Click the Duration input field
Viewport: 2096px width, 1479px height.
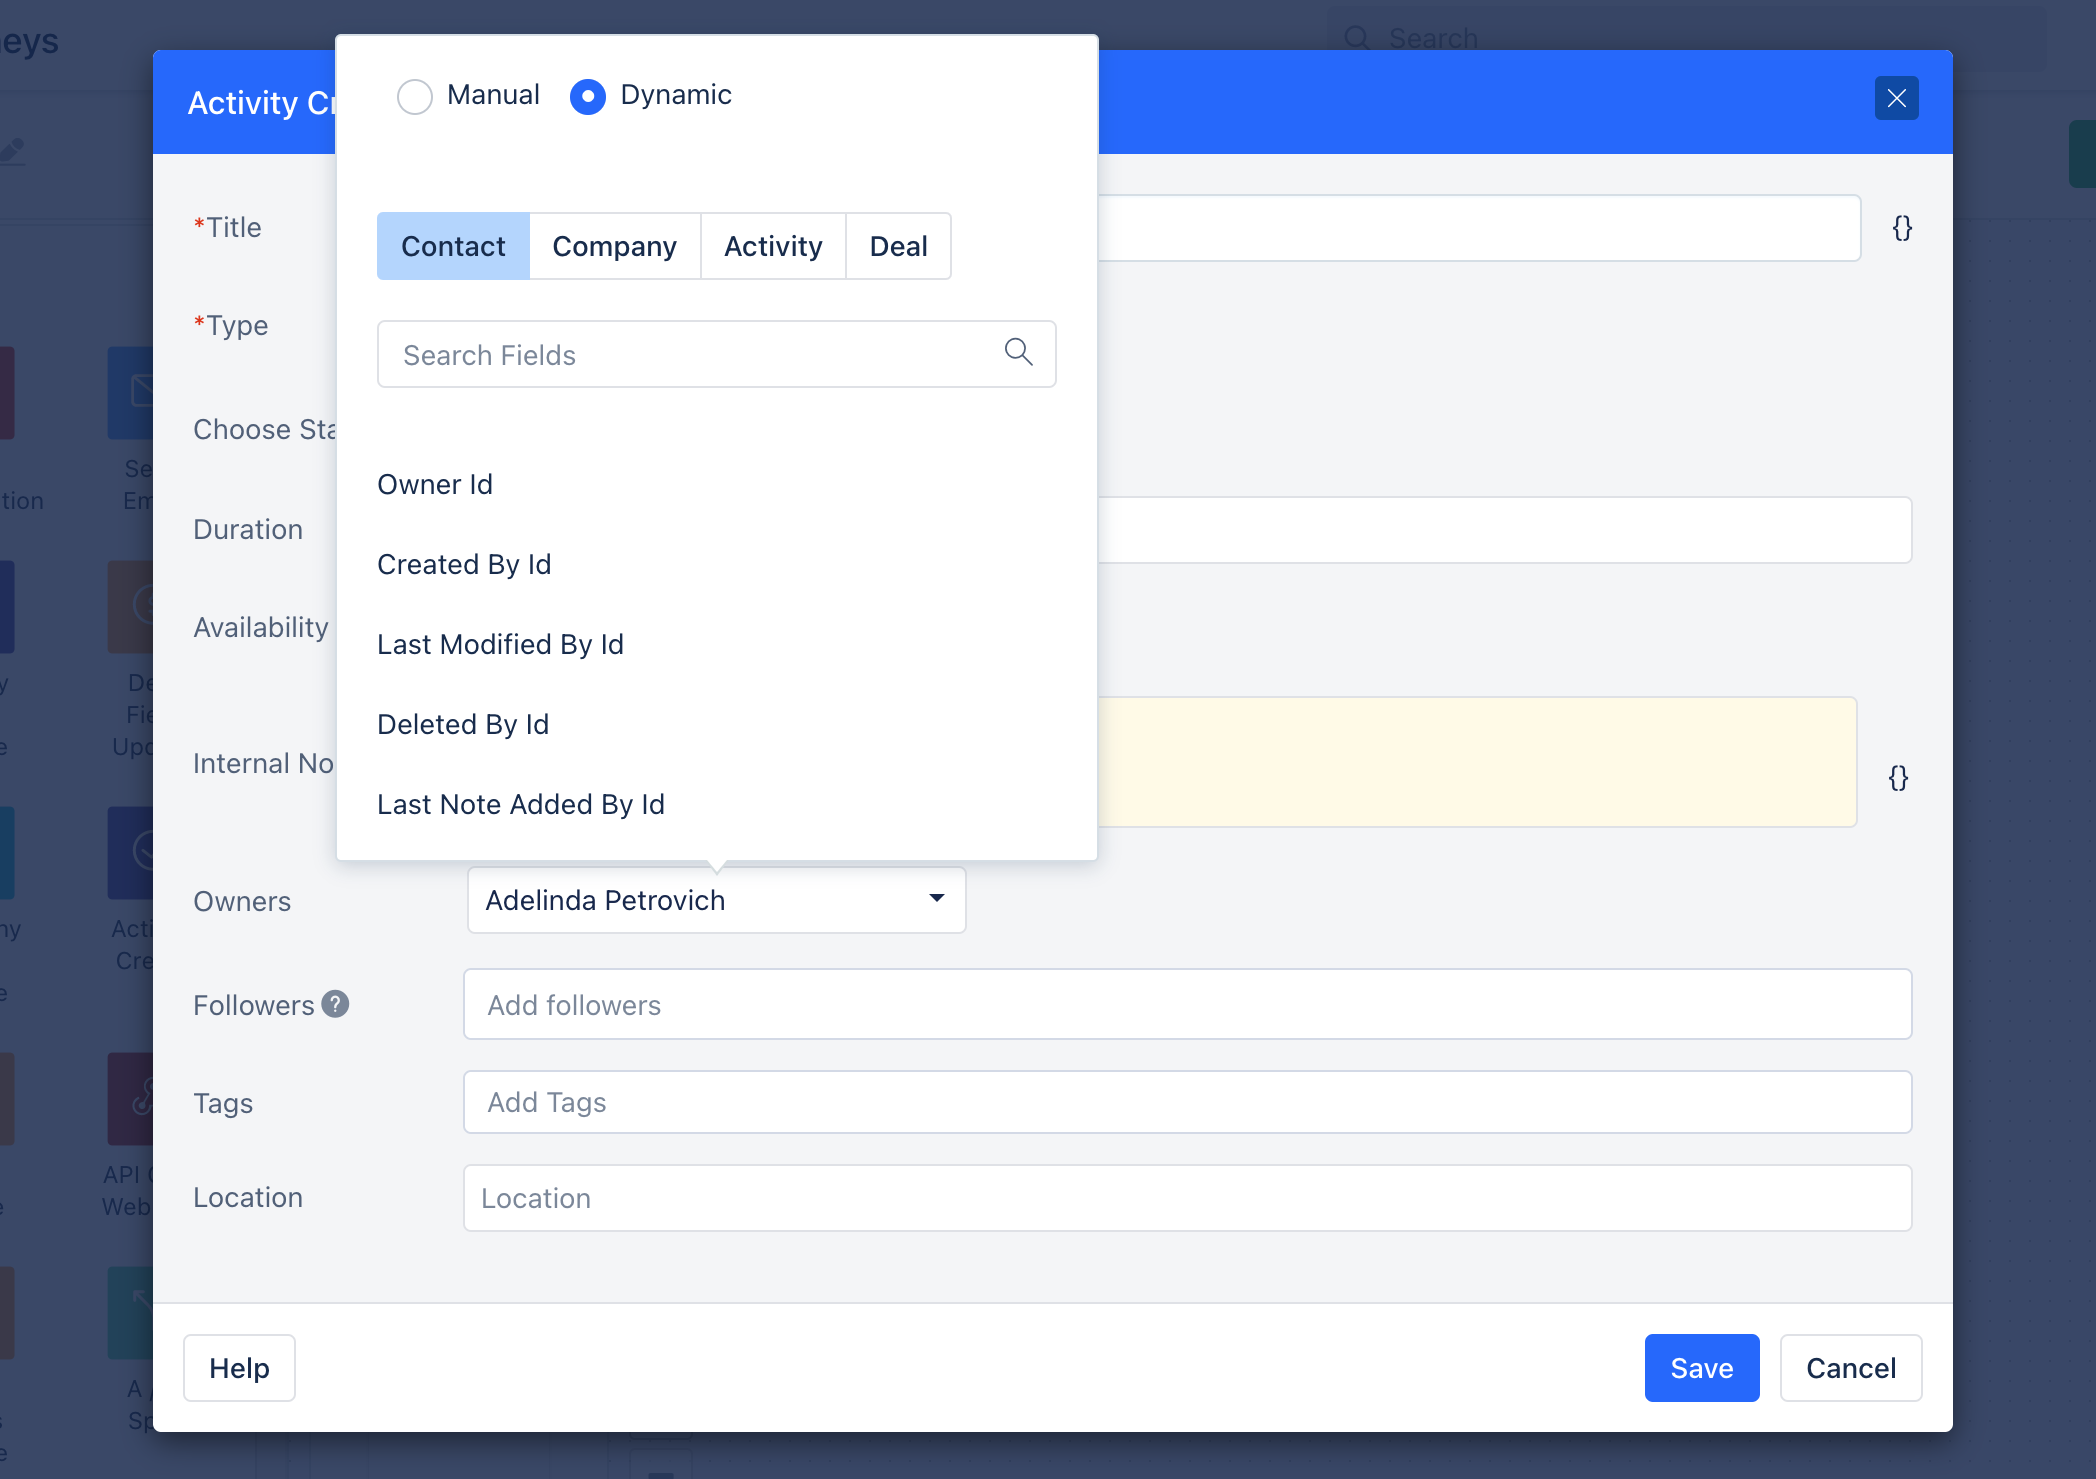click(x=1504, y=530)
